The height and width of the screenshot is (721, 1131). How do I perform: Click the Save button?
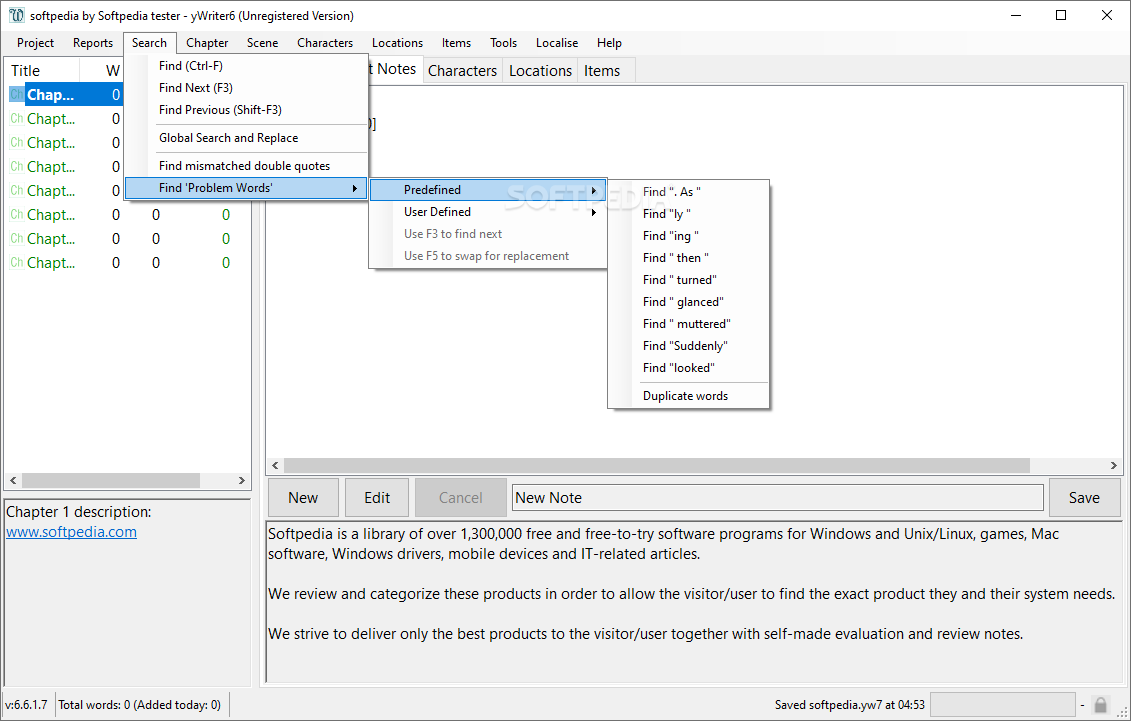pyautogui.click(x=1084, y=497)
